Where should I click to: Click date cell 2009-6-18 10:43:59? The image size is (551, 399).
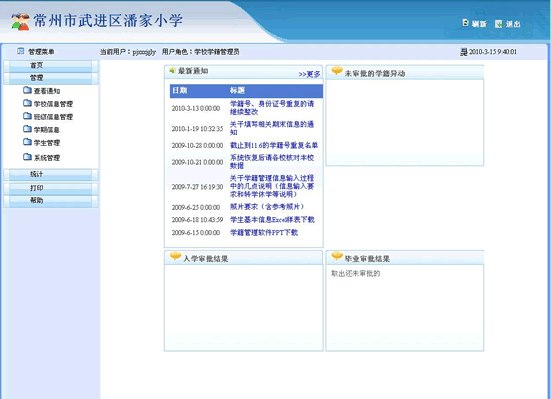pos(197,220)
